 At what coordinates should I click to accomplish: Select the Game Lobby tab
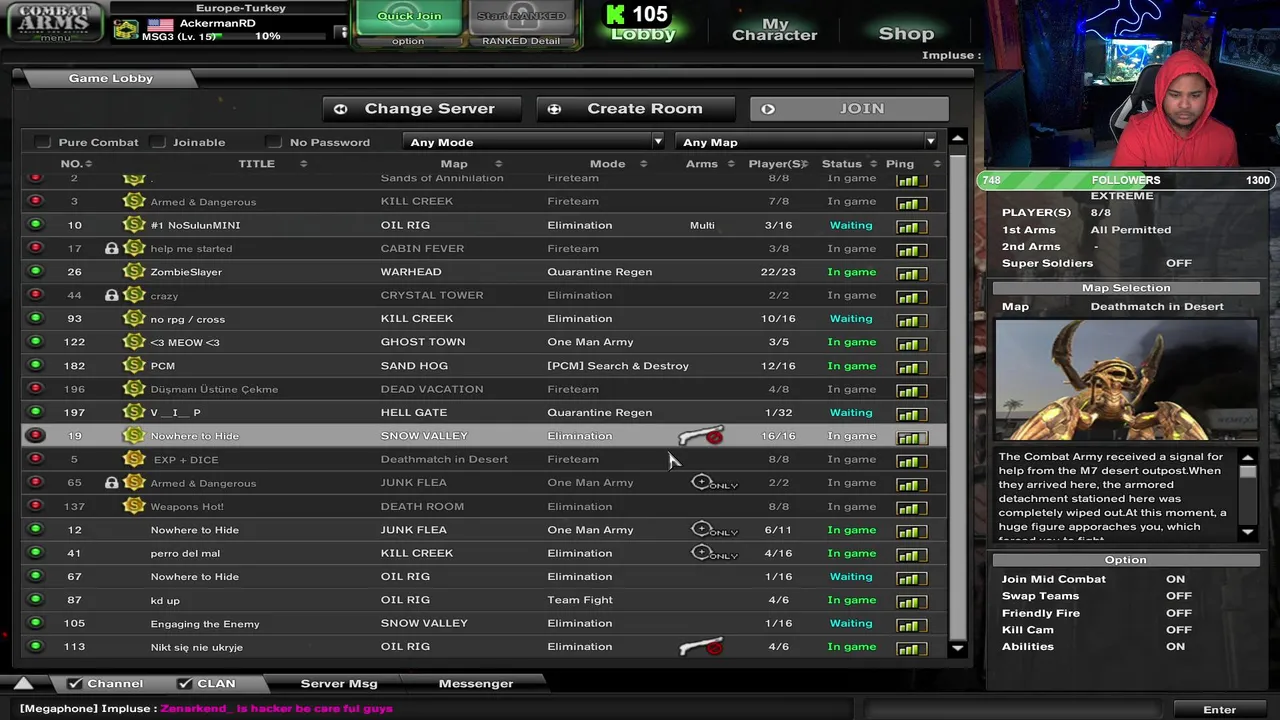(111, 78)
